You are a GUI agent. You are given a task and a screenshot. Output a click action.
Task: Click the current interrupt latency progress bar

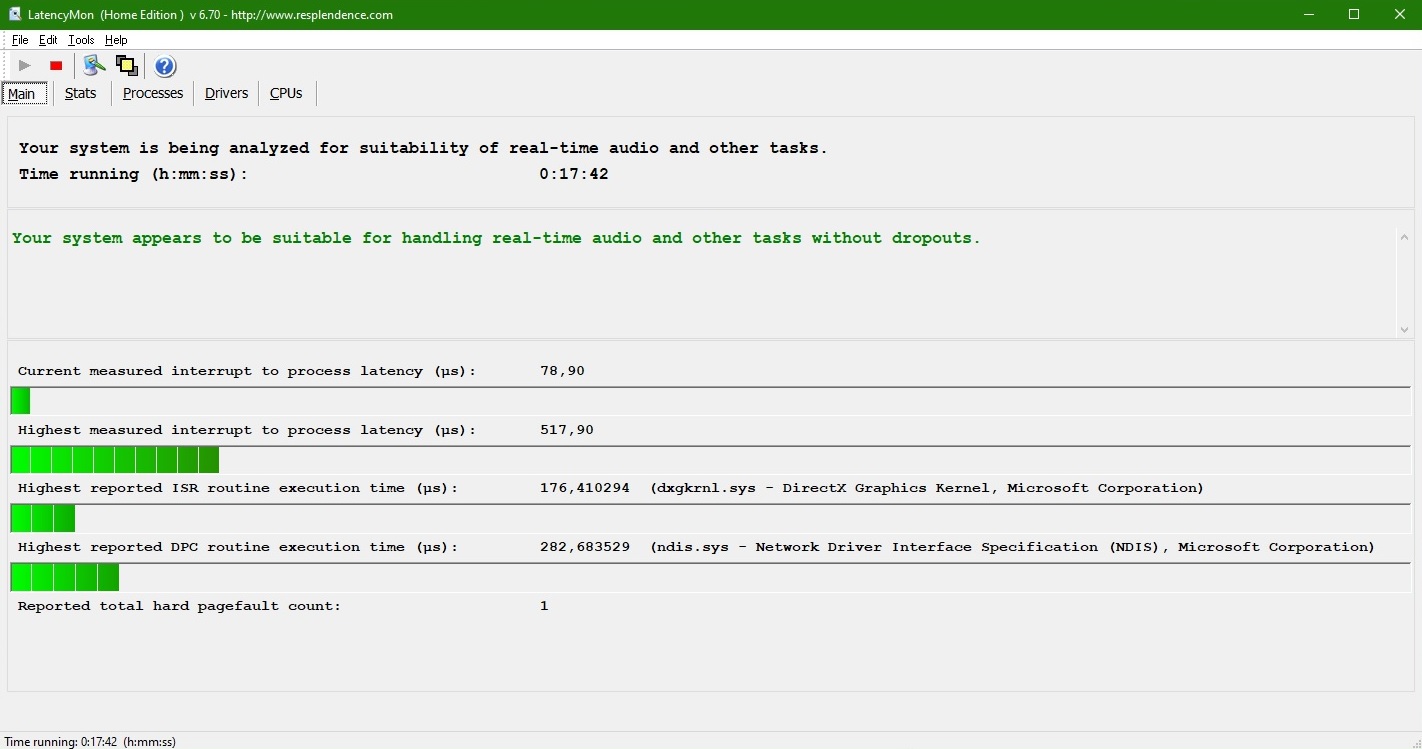710,401
